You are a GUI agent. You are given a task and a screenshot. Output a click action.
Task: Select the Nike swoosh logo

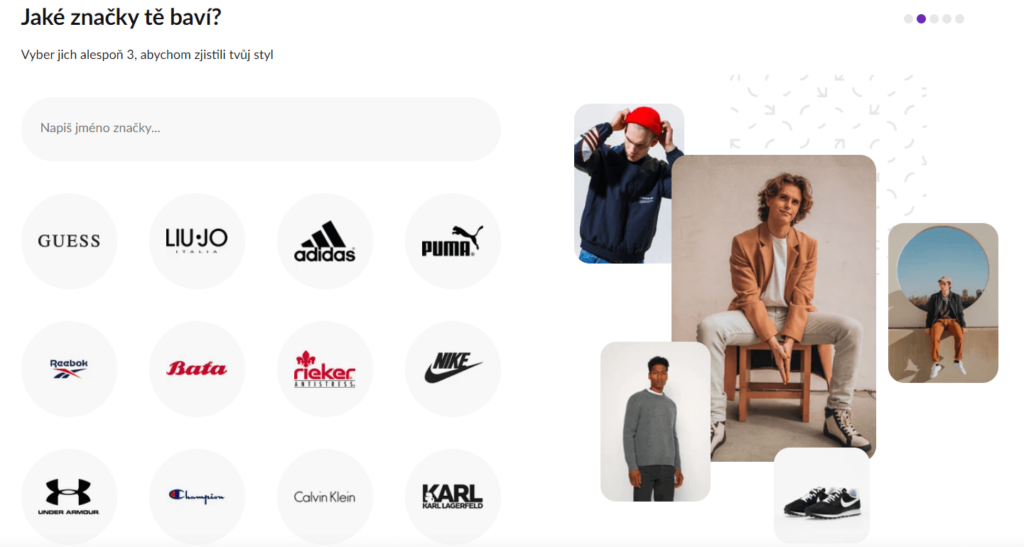(453, 369)
